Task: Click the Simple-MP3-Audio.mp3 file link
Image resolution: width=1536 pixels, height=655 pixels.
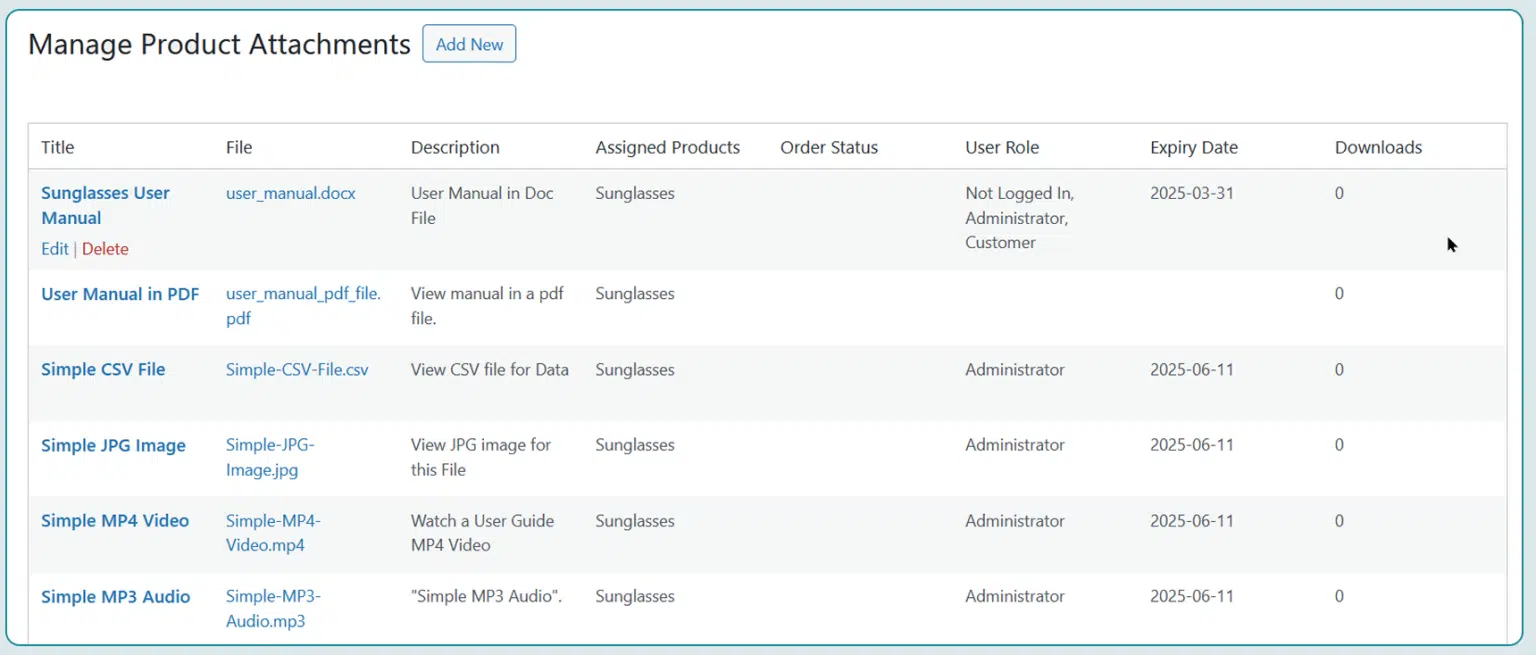Action: (x=273, y=609)
